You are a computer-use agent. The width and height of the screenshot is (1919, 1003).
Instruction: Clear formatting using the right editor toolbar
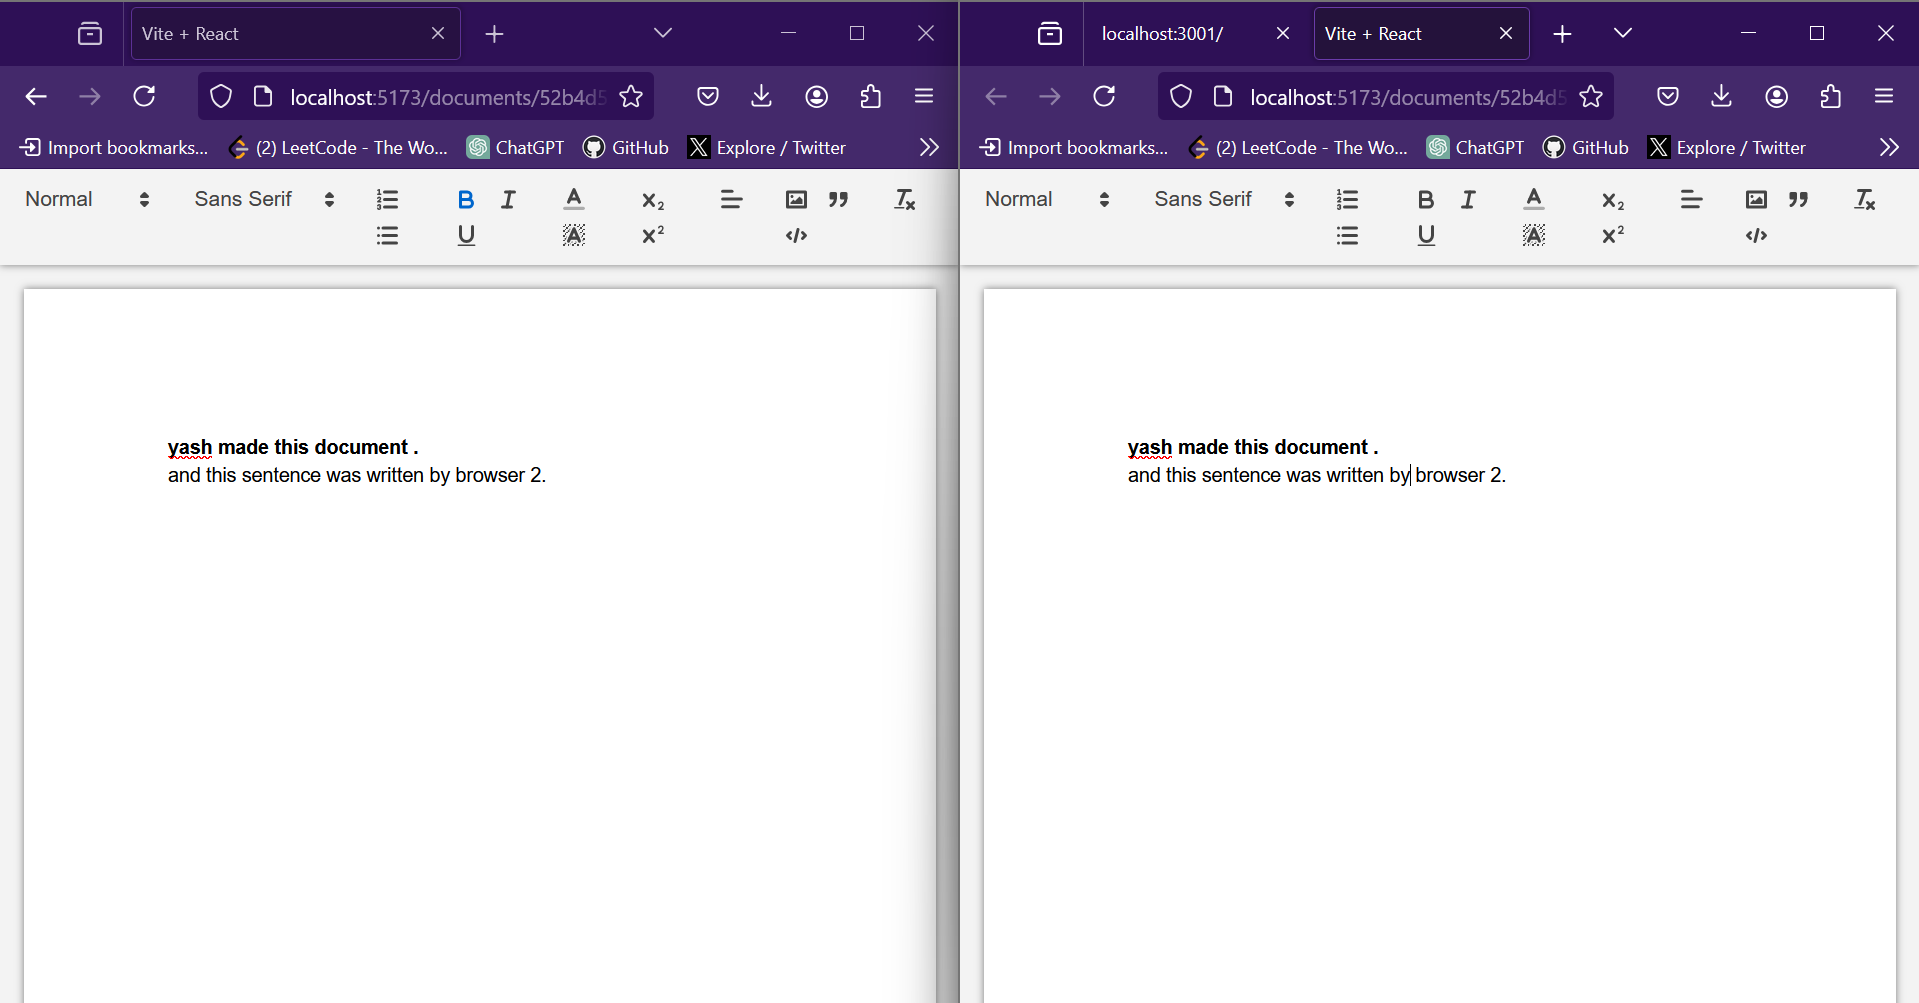[1864, 199]
